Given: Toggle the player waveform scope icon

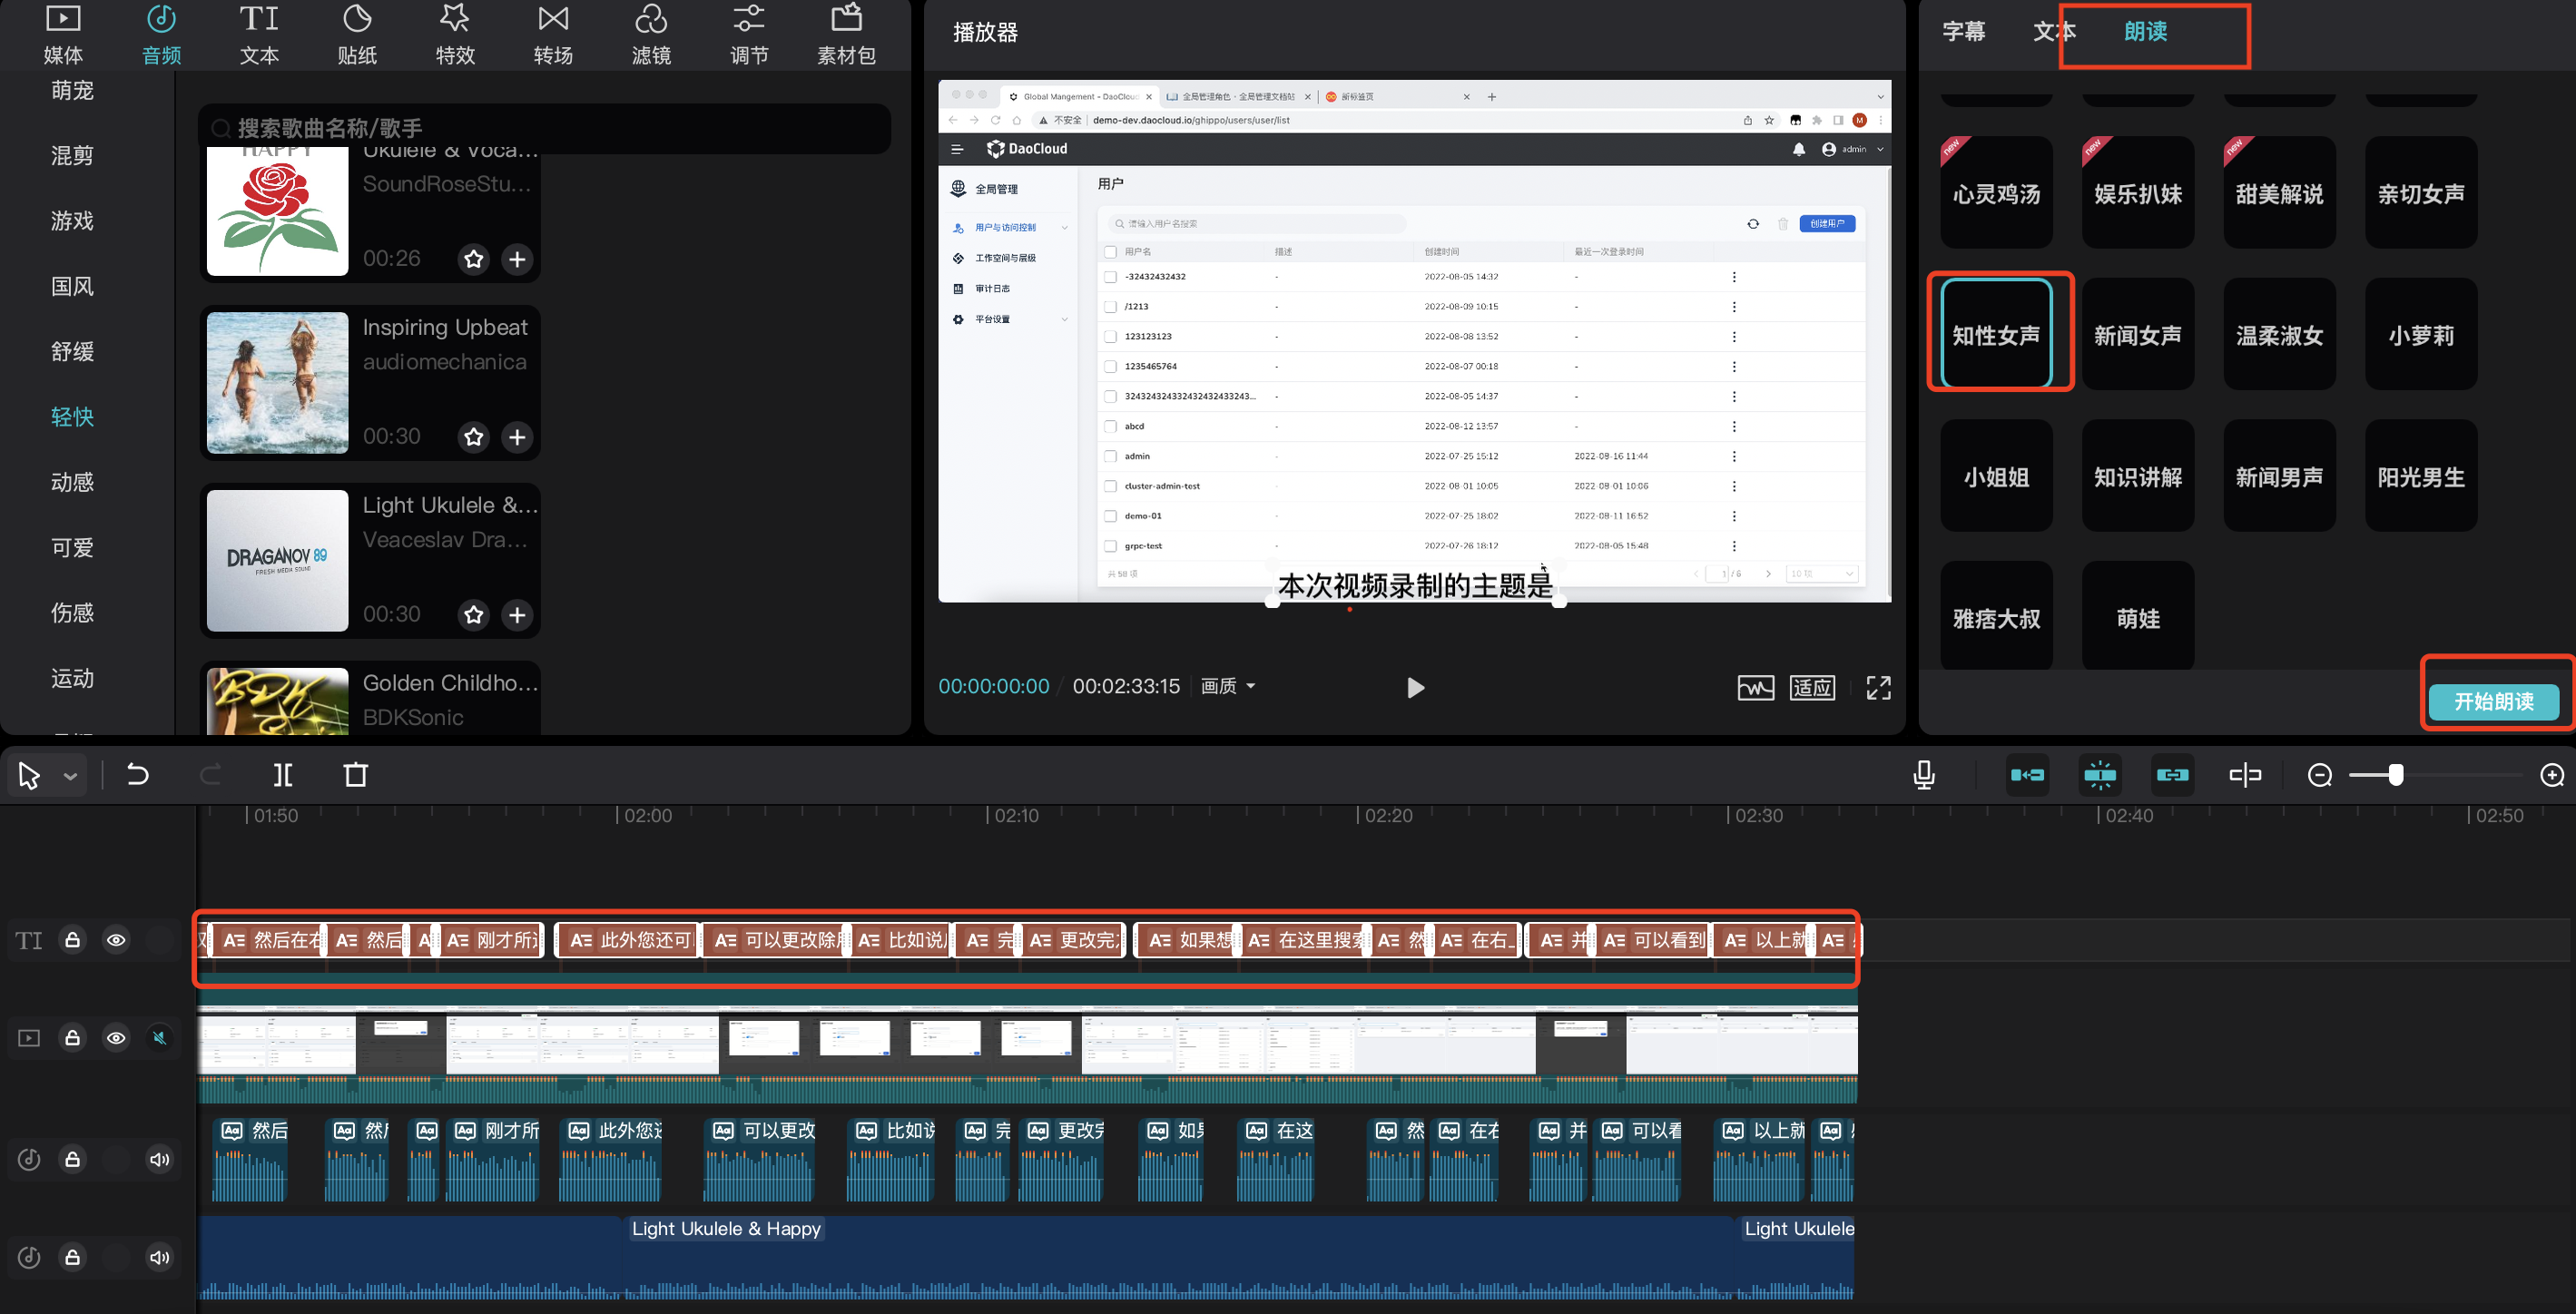Looking at the screenshot, I should pos(1756,688).
